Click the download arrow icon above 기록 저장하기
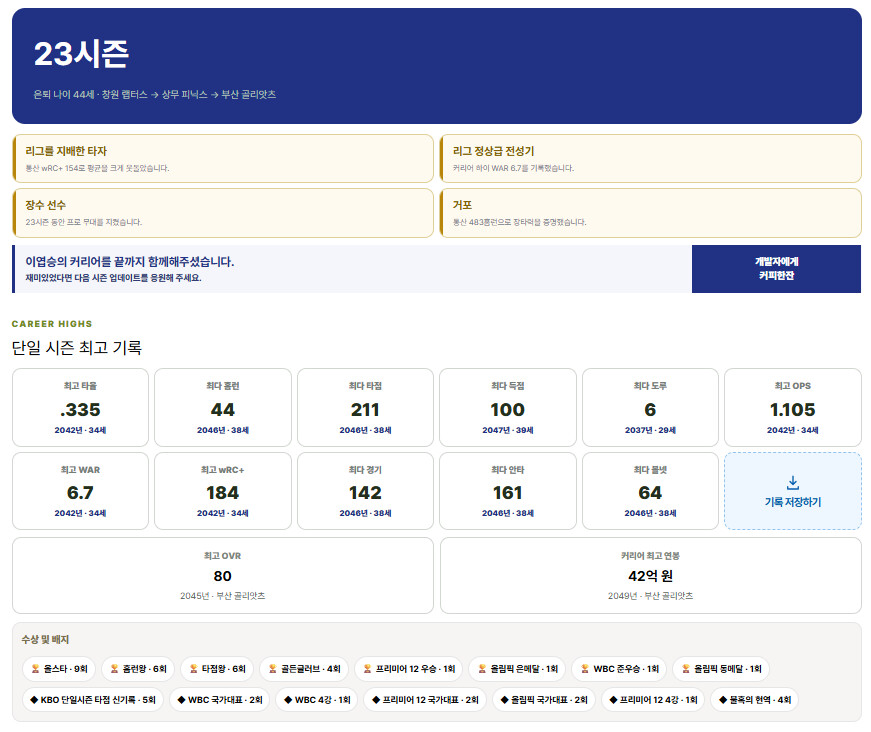This screenshot has height=732, width=871. click(793, 483)
